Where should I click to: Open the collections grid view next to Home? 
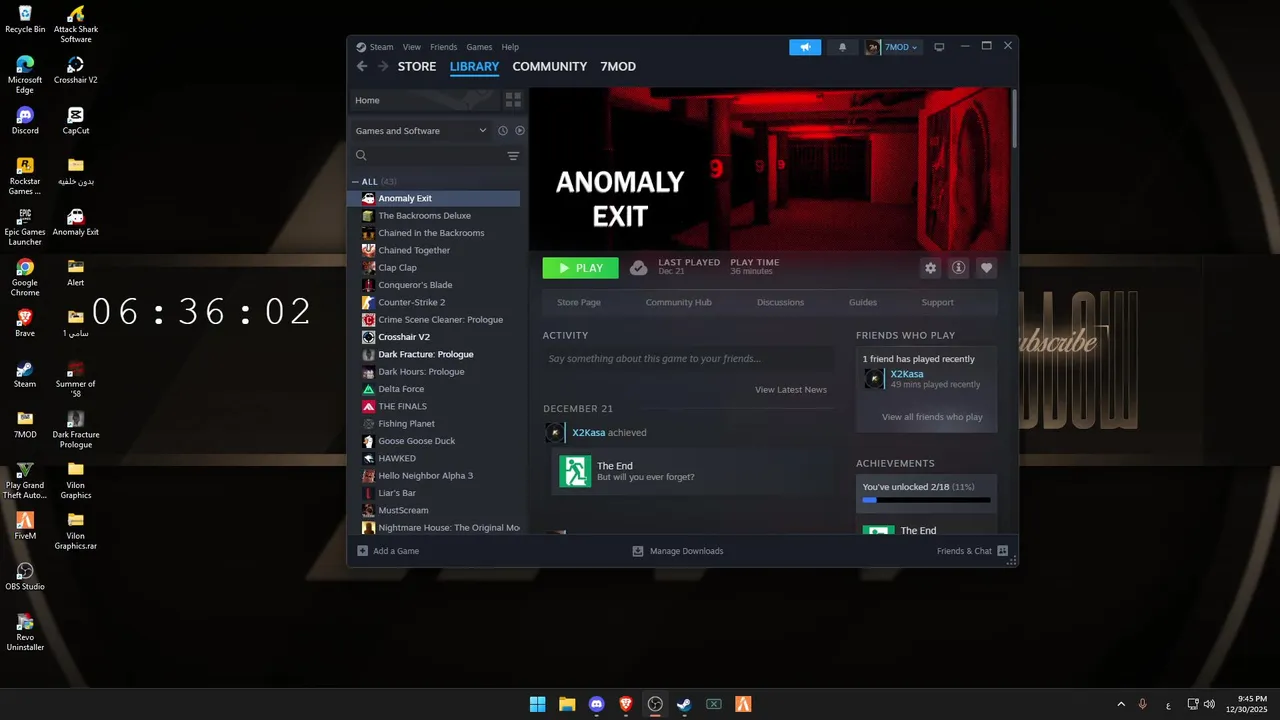tap(513, 100)
